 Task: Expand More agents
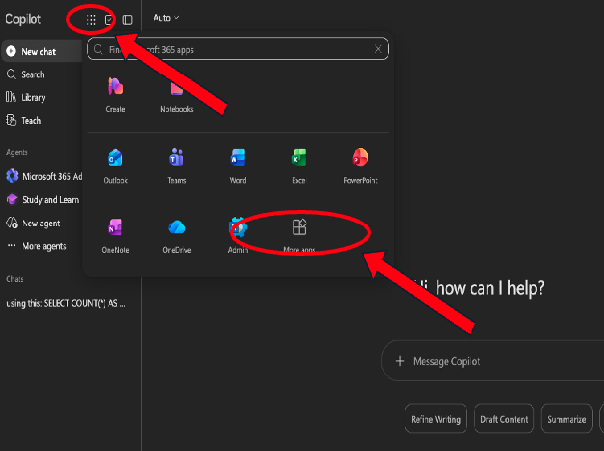pos(37,246)
